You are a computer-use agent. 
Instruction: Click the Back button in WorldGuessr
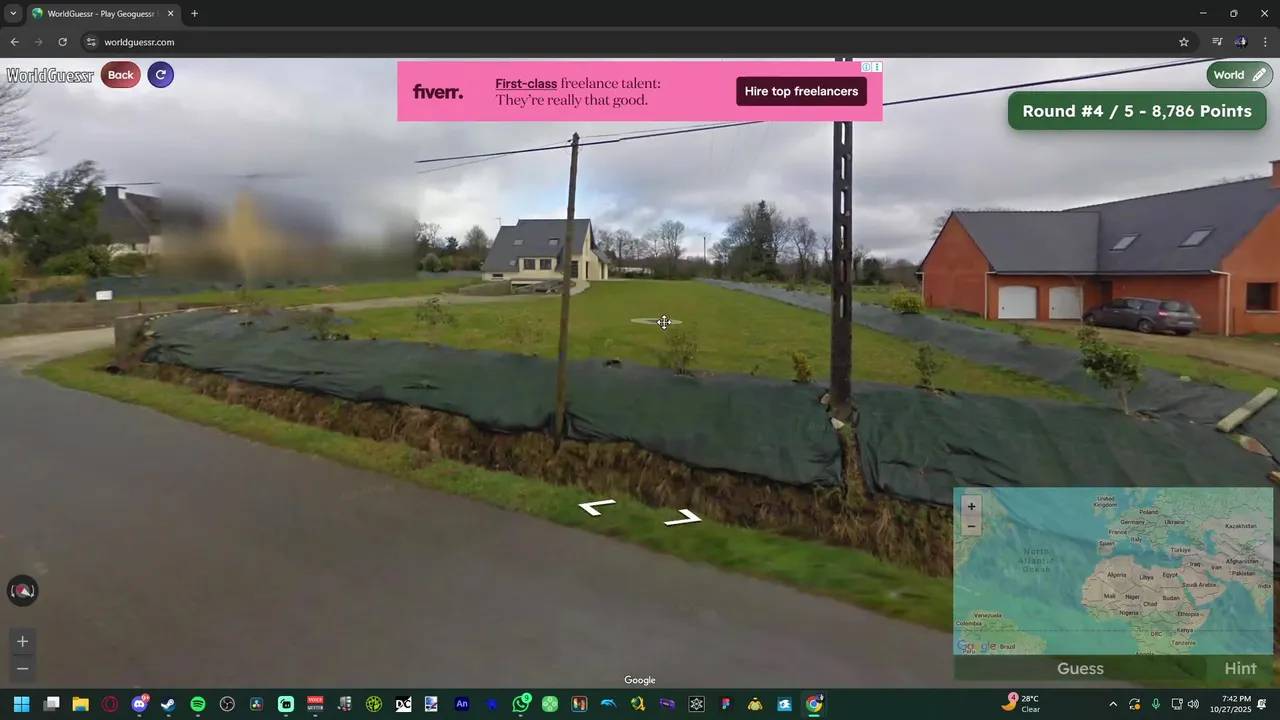(x=120, y=75)
